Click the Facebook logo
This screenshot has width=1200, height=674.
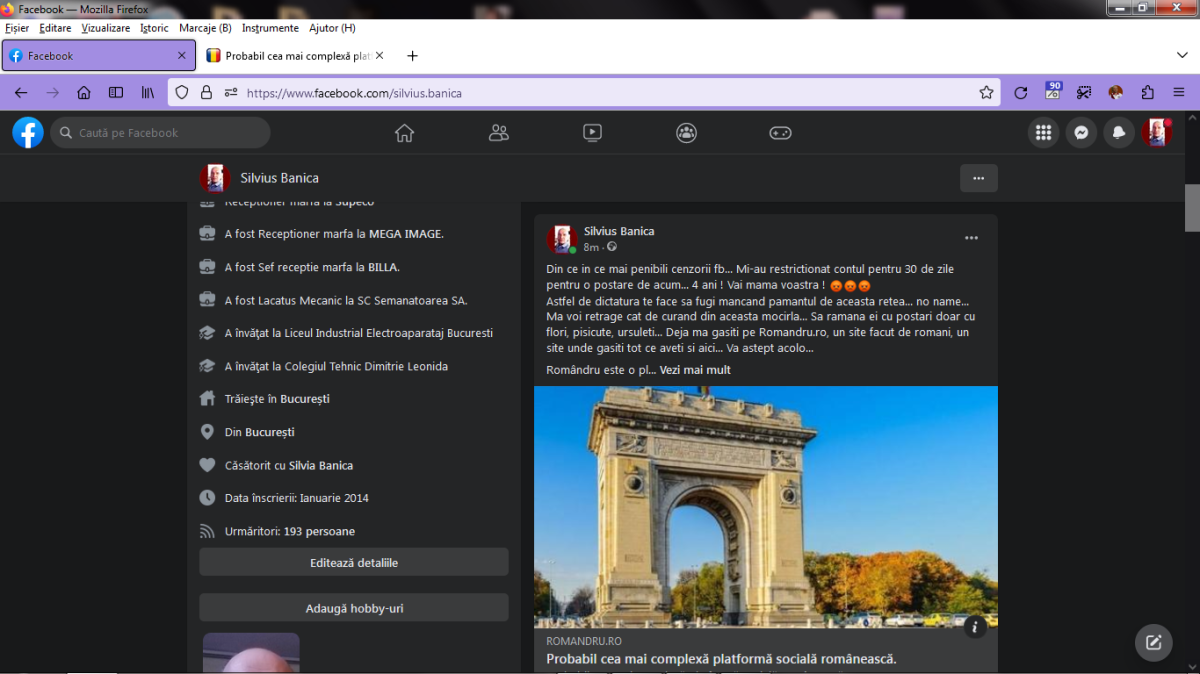[x=28, y=132]
